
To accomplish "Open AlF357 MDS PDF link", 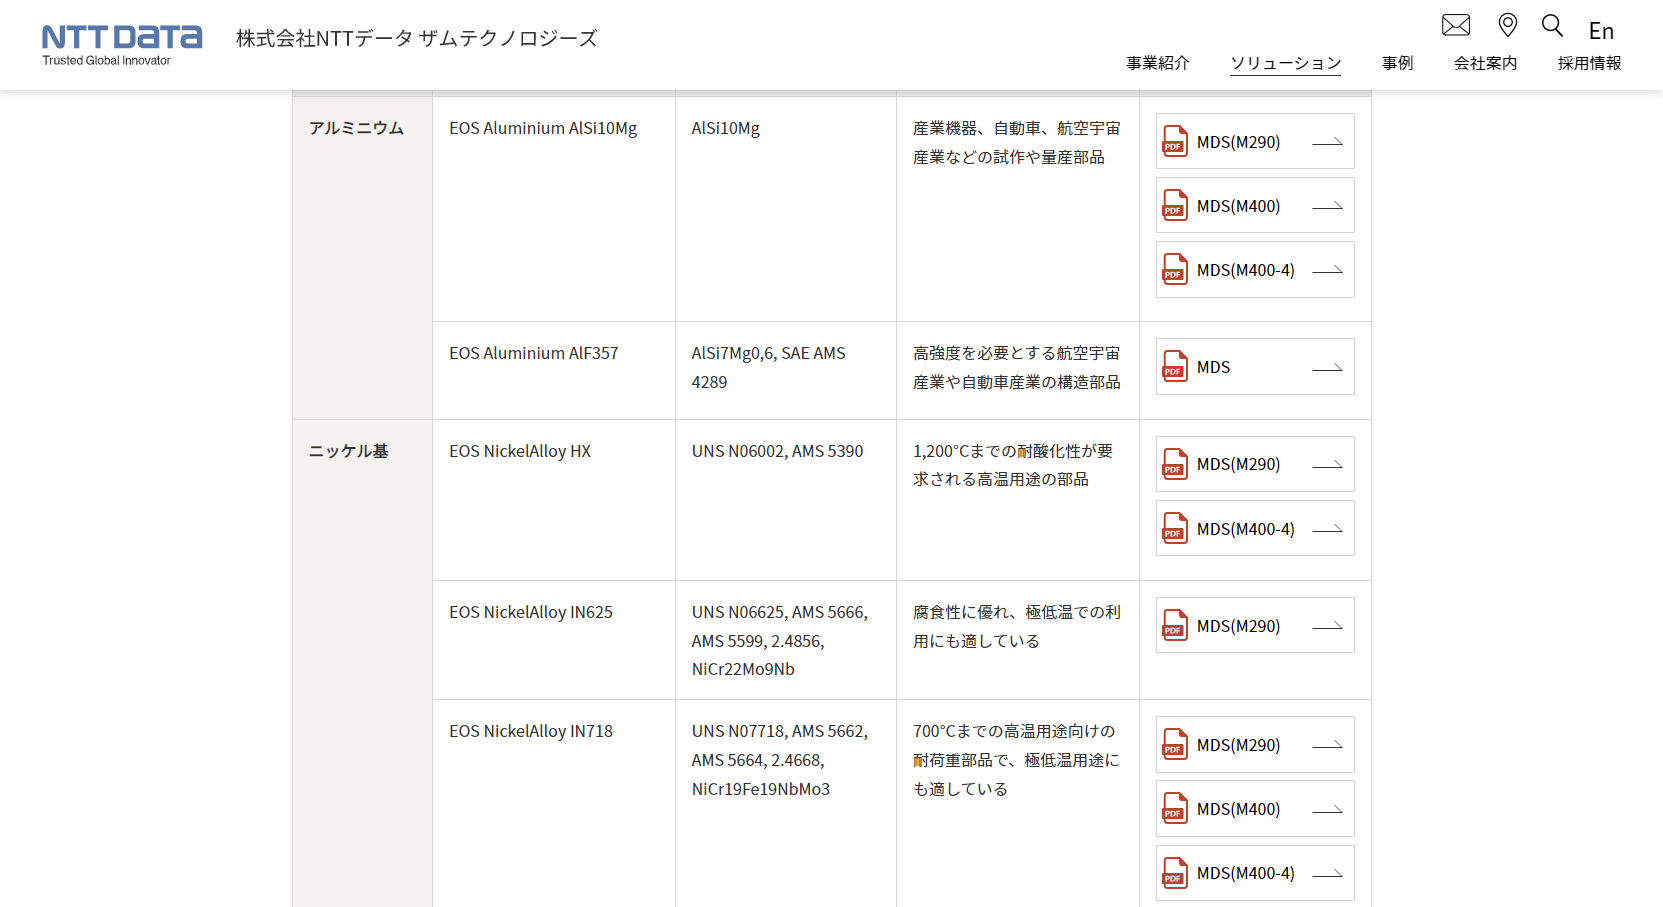I will point(1255,366).
